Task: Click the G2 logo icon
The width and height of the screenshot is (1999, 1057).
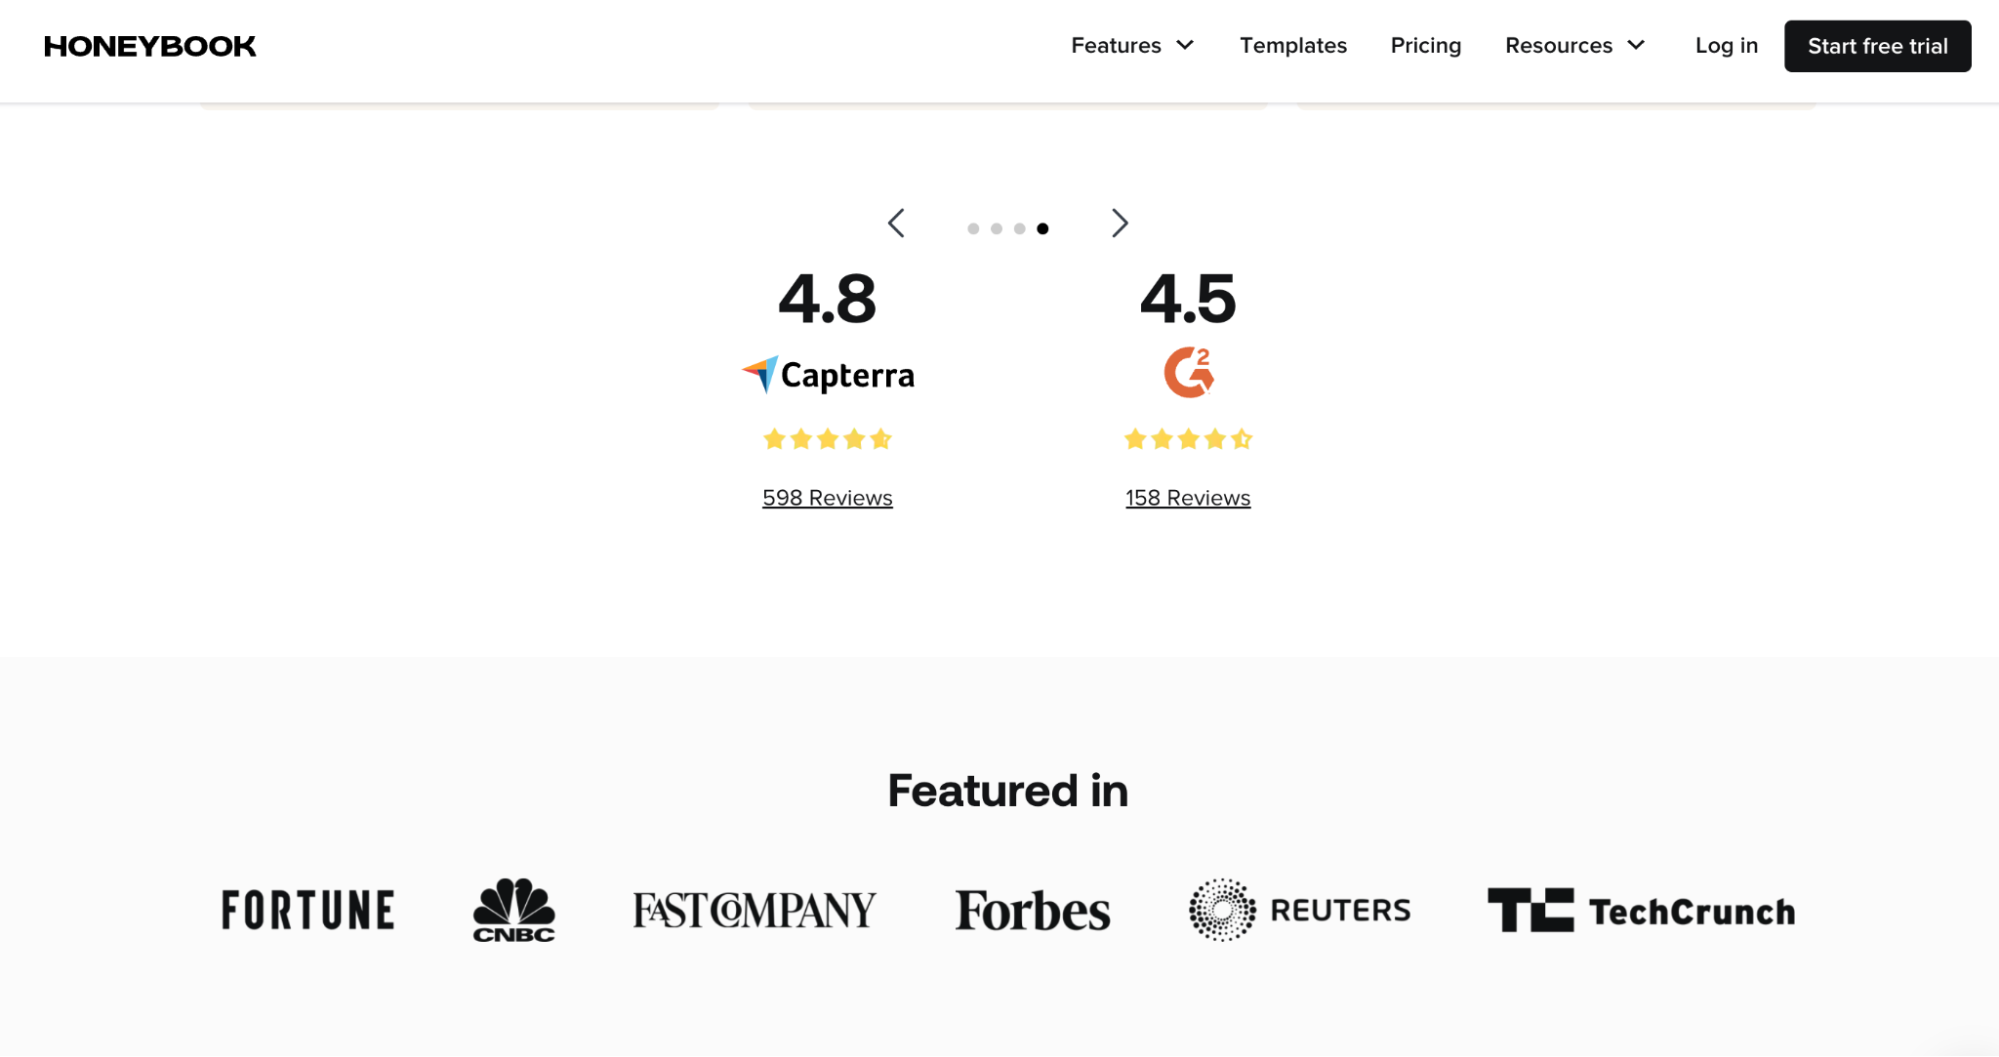Action: coord(1188,372)
